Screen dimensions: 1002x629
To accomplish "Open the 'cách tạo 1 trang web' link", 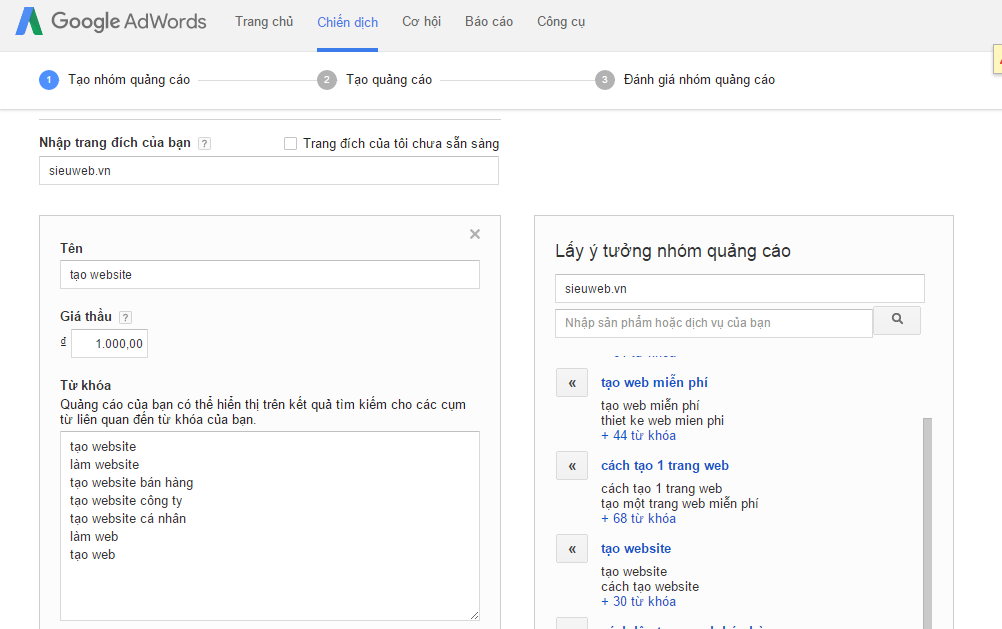I will [665, 465].
